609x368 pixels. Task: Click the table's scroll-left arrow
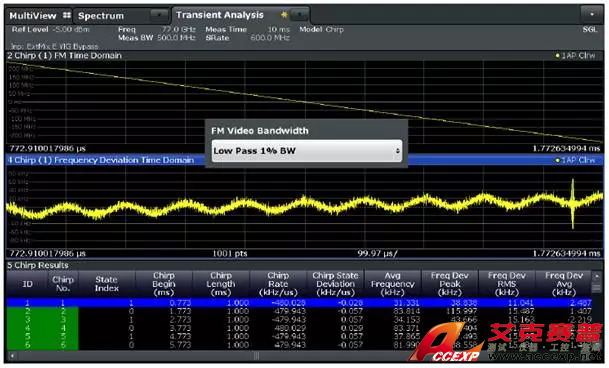pos(12,356)
